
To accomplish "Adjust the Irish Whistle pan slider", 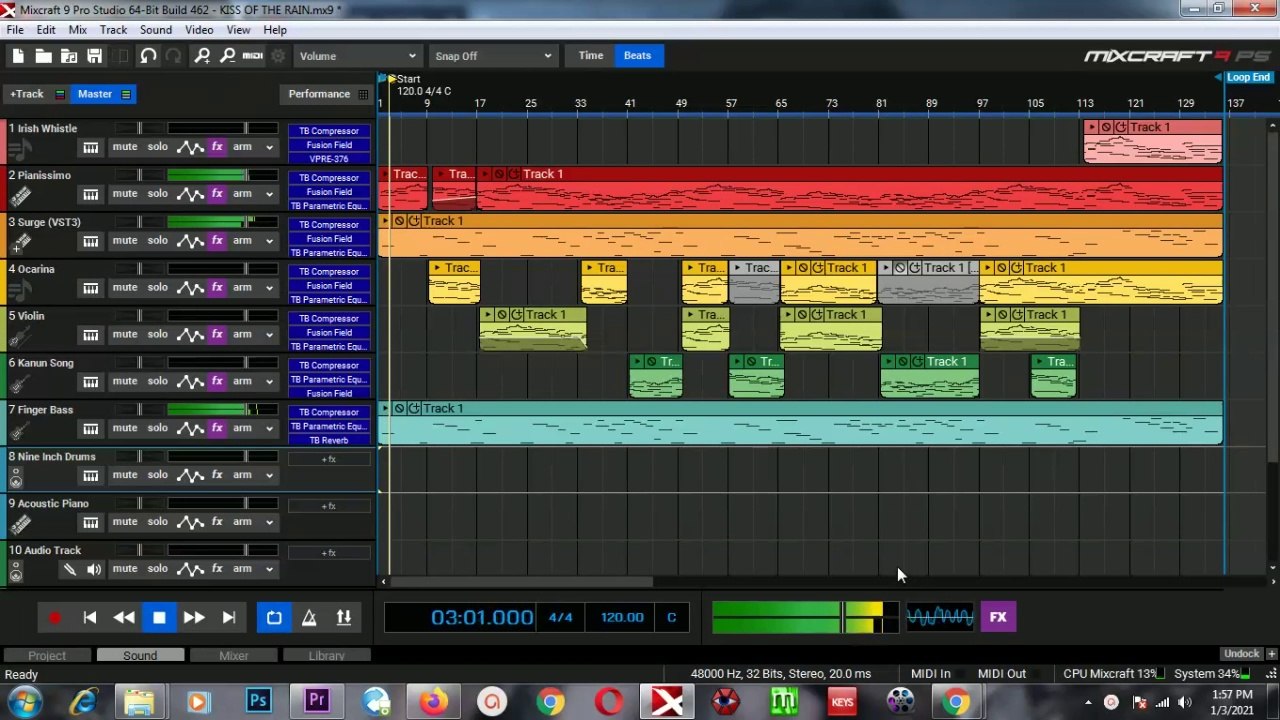I will (139, 128).
